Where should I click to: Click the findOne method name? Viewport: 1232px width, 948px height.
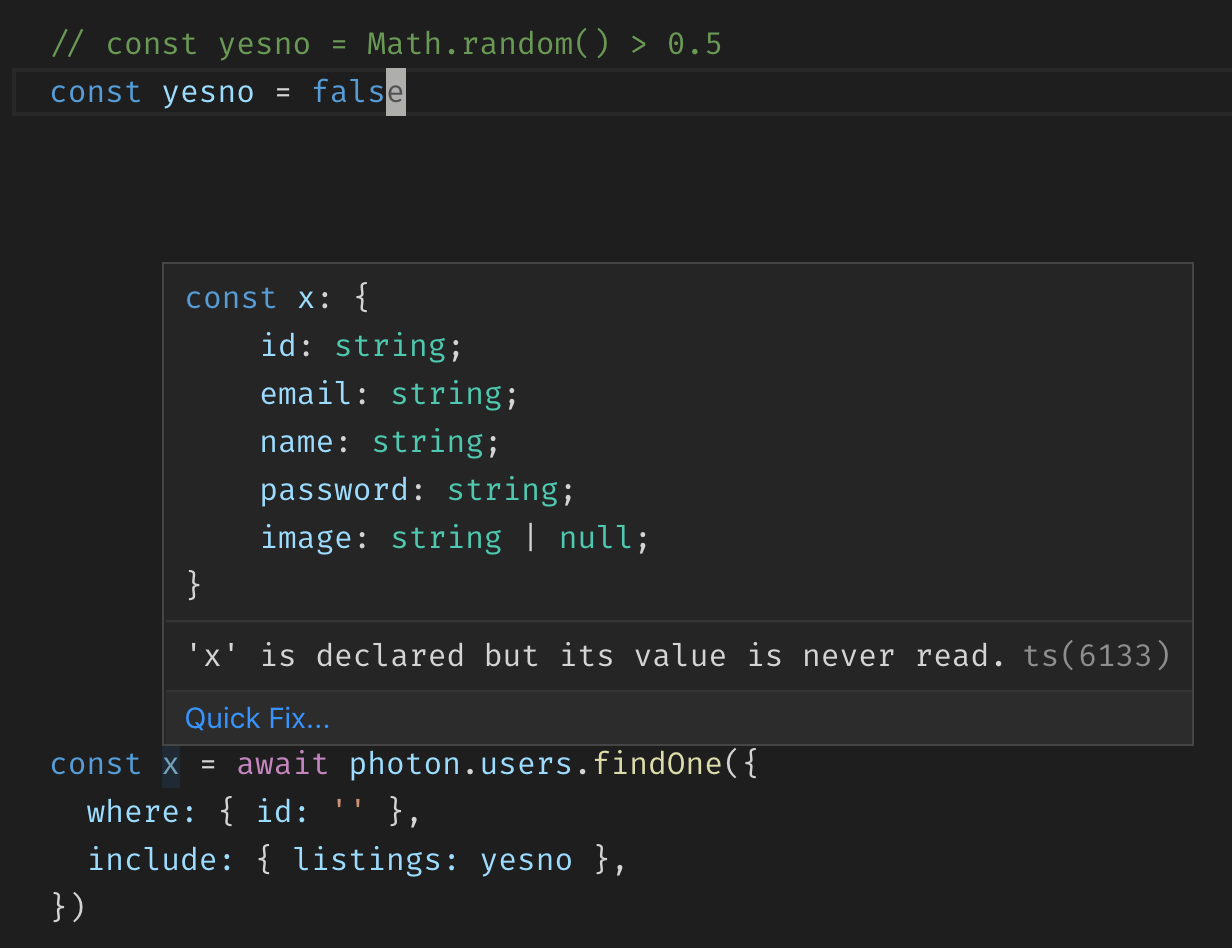pos(657,763)
